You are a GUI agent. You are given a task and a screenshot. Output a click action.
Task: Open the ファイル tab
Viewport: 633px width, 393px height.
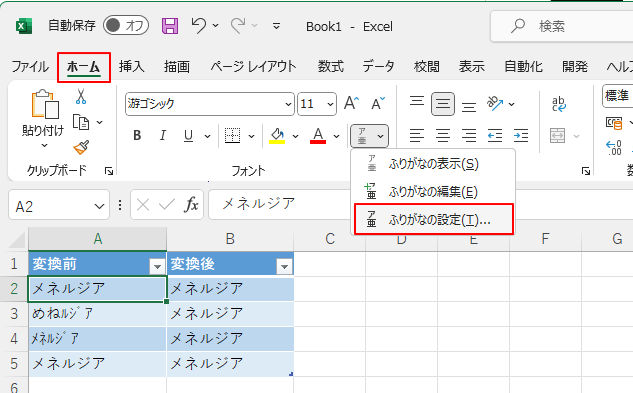click(x=30, y=67)
